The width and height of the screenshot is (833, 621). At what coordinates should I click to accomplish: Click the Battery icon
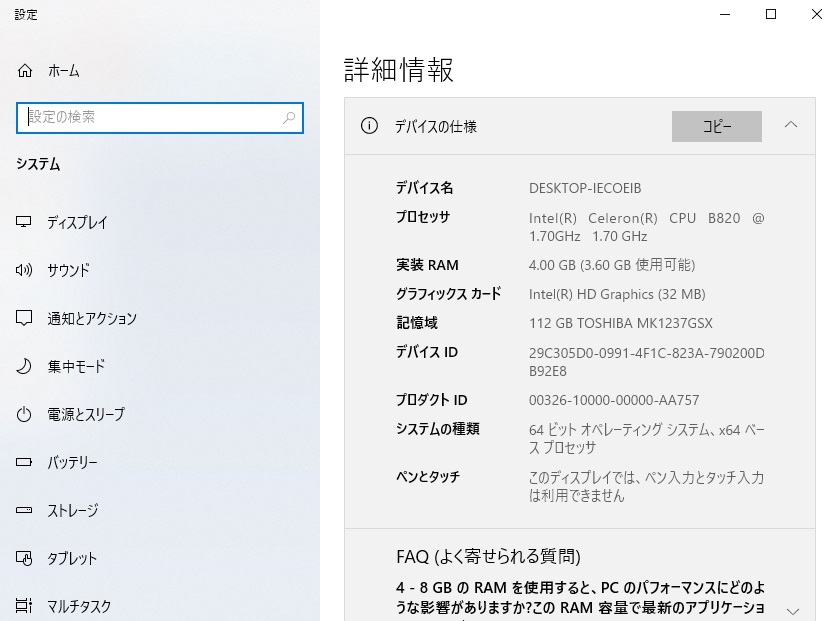(24, 462)
